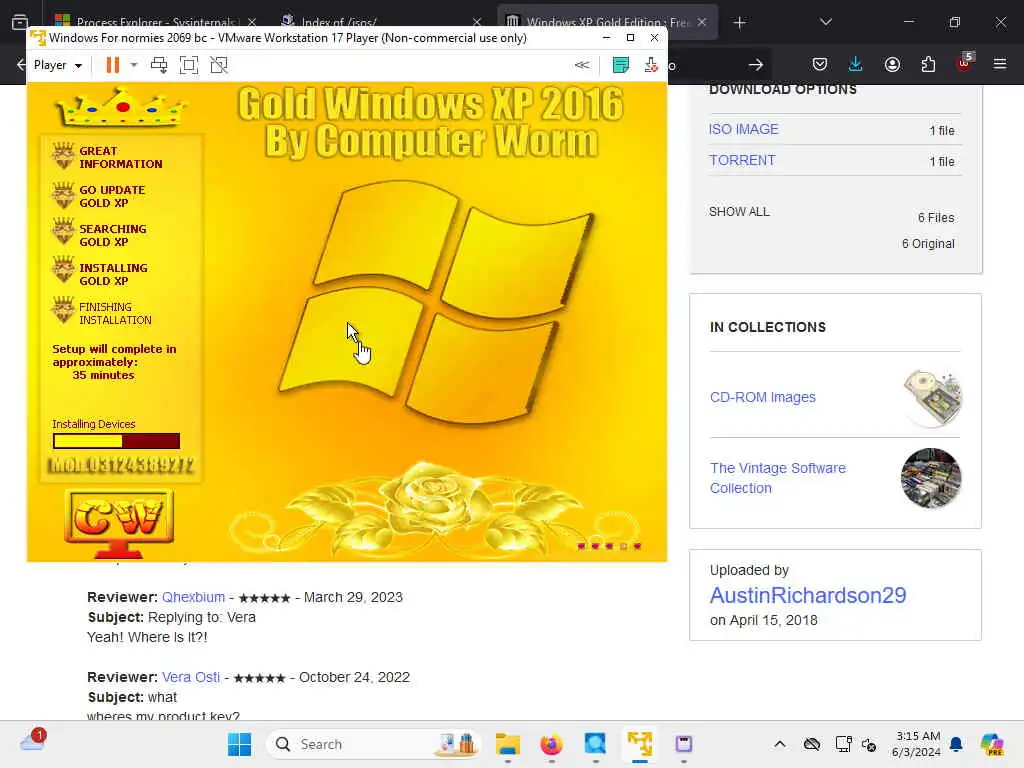The width and height of the screenshot is (1024, 768).
Task: Open uploader AustinRichardson29 profile
Action: click(808, 596)
